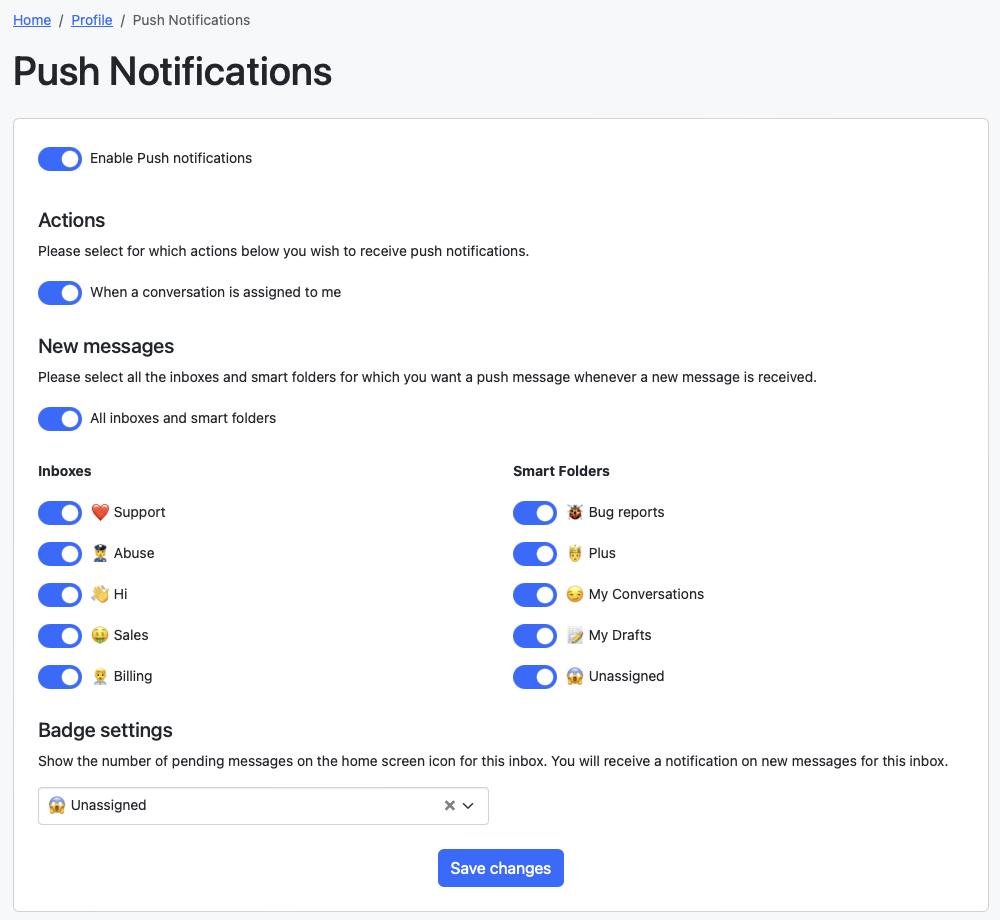The width and height of the screenshot is (1000, 920).
Task: Toggle off conversation assigned to me notifications
Action: (x=60, y=293)
